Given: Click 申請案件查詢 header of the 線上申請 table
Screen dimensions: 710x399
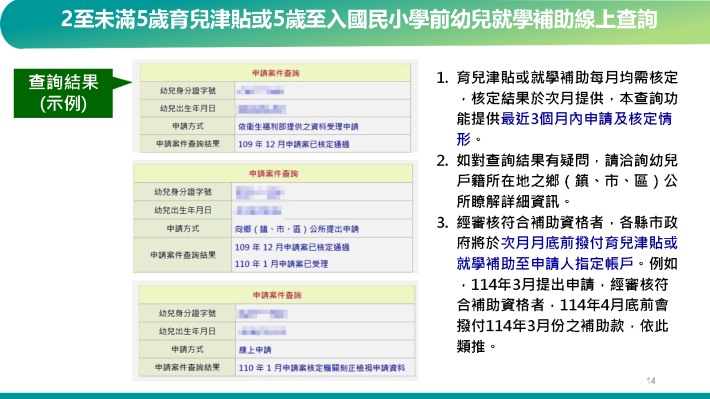Looking at the screenshot, I should pyautogui.click(x=277, y=295).
